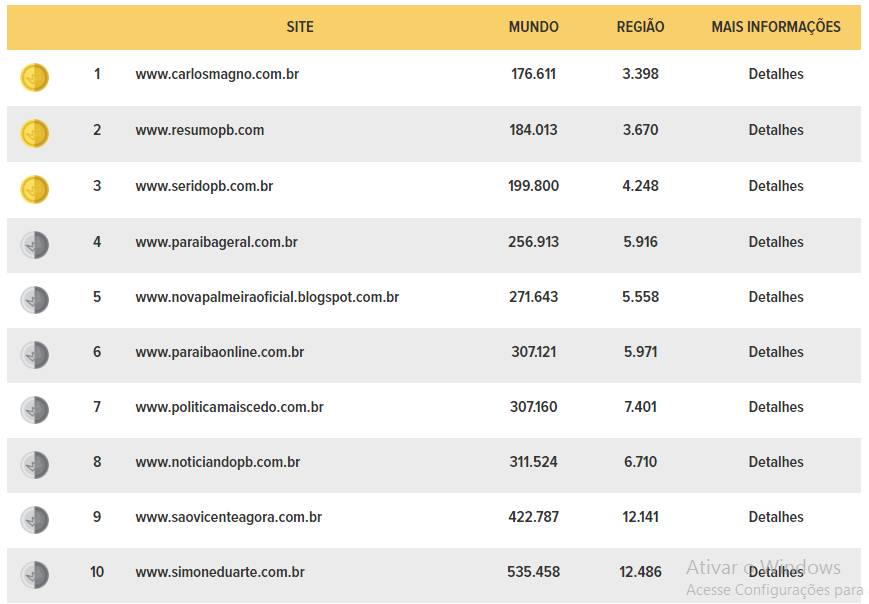Click silver medal icon for novapalmeiraoficial blog
The height and width of the screenshot is (604, 869).
(x=34, y=300)
